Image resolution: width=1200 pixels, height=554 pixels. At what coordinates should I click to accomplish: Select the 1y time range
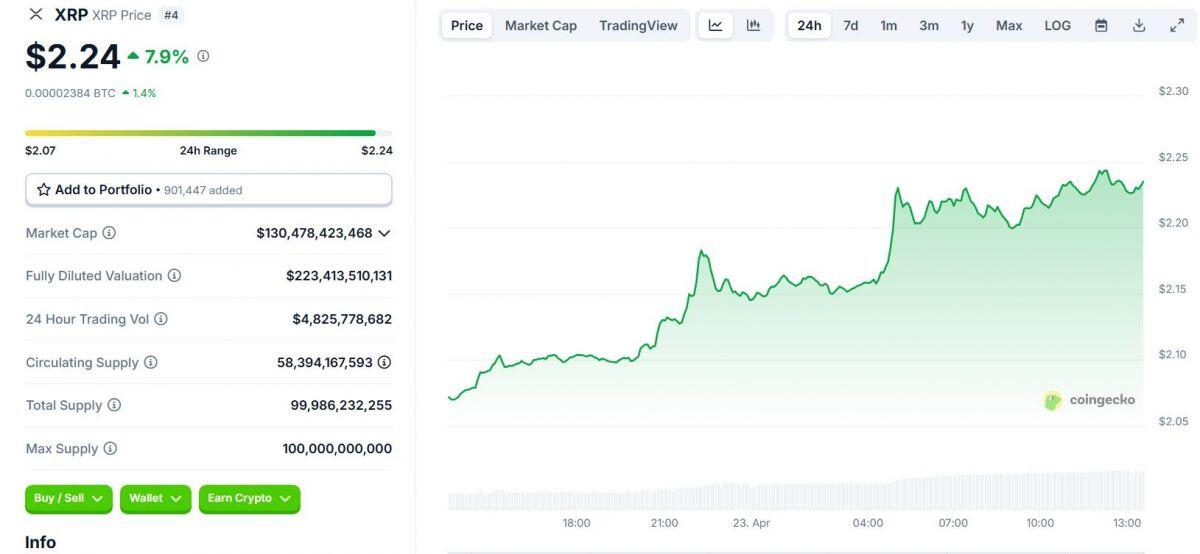[967, 26]
